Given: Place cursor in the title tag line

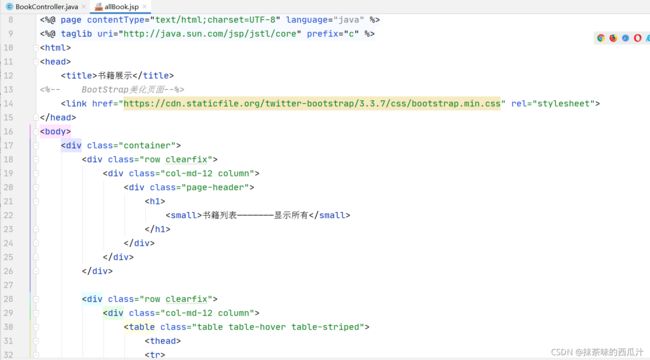Looking at the screenshot, I should (117, 76).
